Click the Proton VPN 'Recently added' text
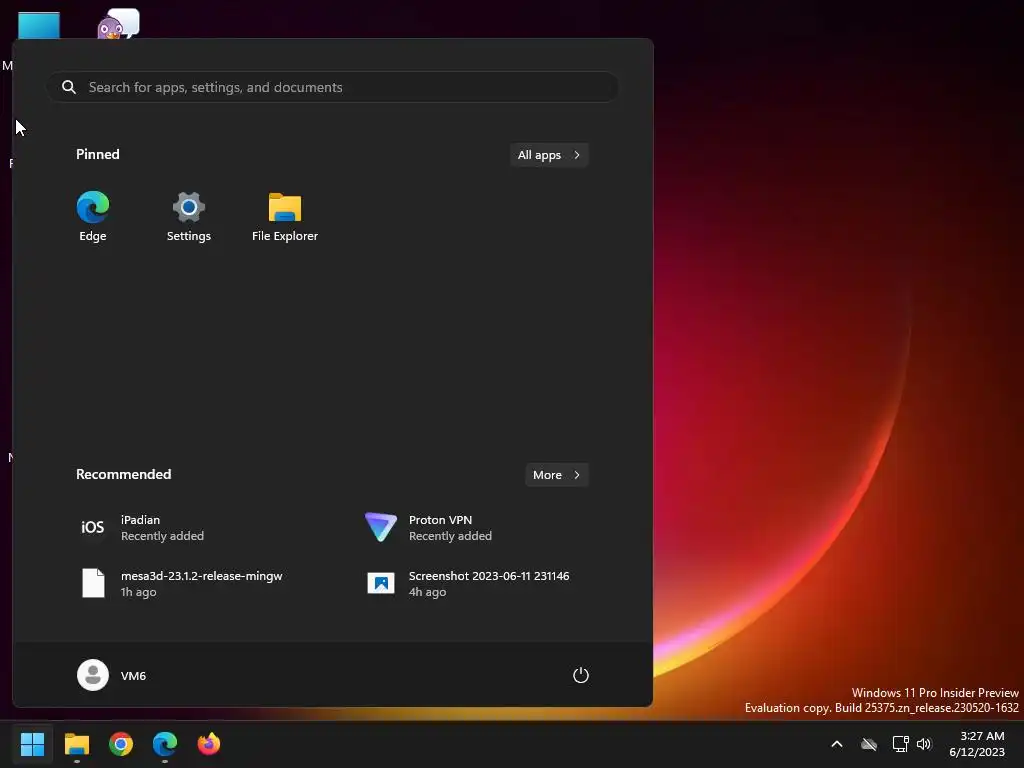The width and height of the screenshot is (1024, 768). click(x=450, y=536)
